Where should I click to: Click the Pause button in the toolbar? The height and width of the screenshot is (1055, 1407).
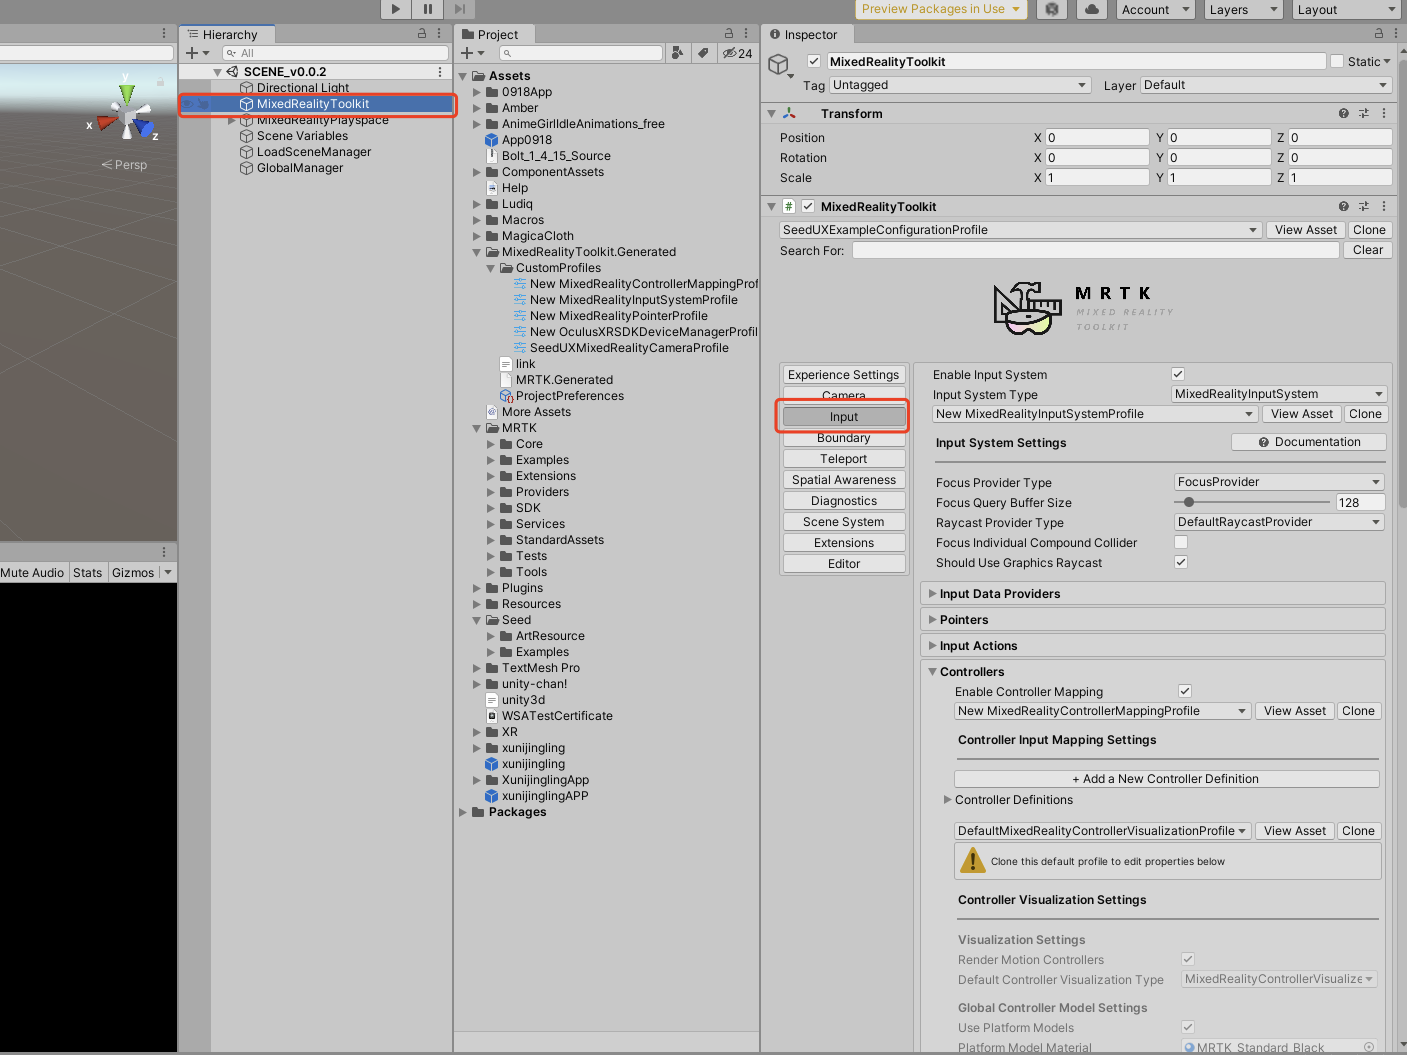click(x=427, y=9)
